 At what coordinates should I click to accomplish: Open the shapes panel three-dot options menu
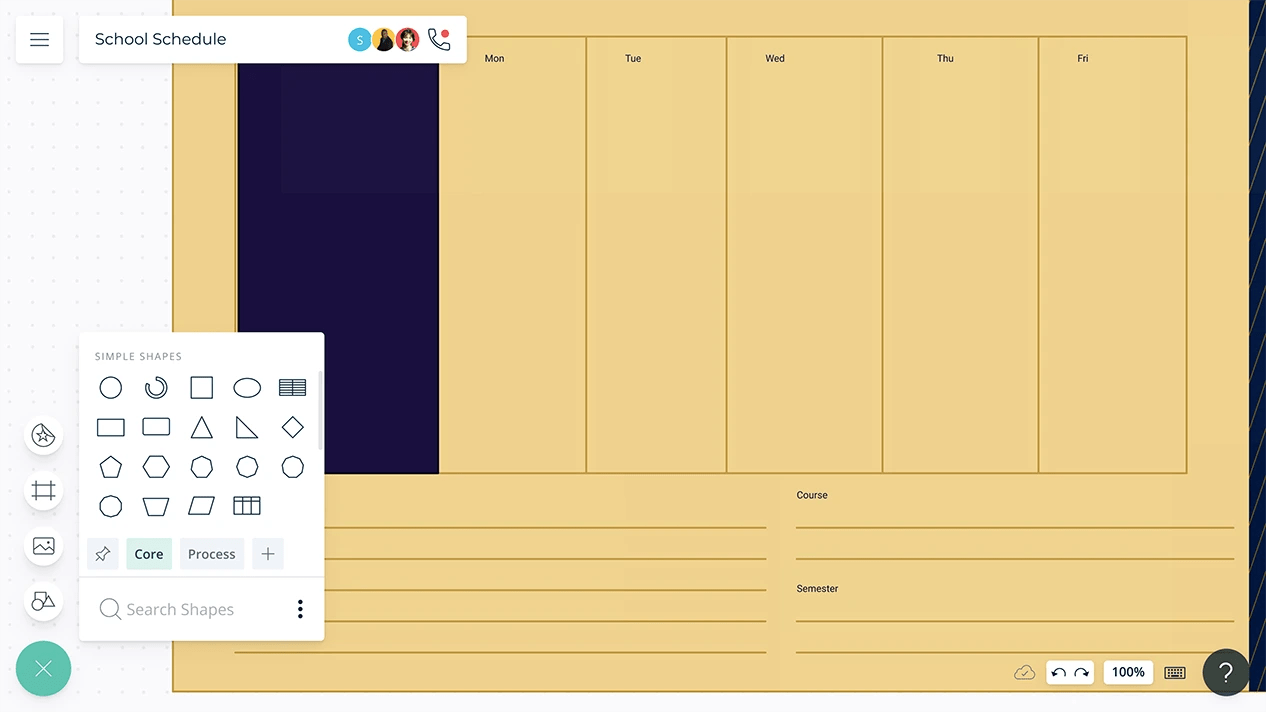[x=300, y=609]
